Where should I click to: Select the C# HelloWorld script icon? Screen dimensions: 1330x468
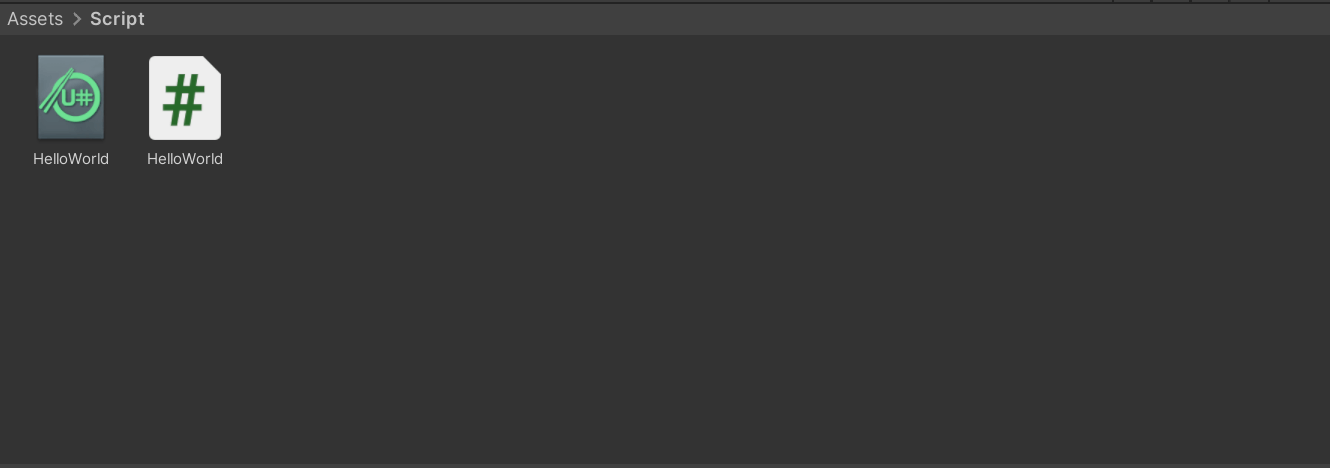tap(185, 97)
